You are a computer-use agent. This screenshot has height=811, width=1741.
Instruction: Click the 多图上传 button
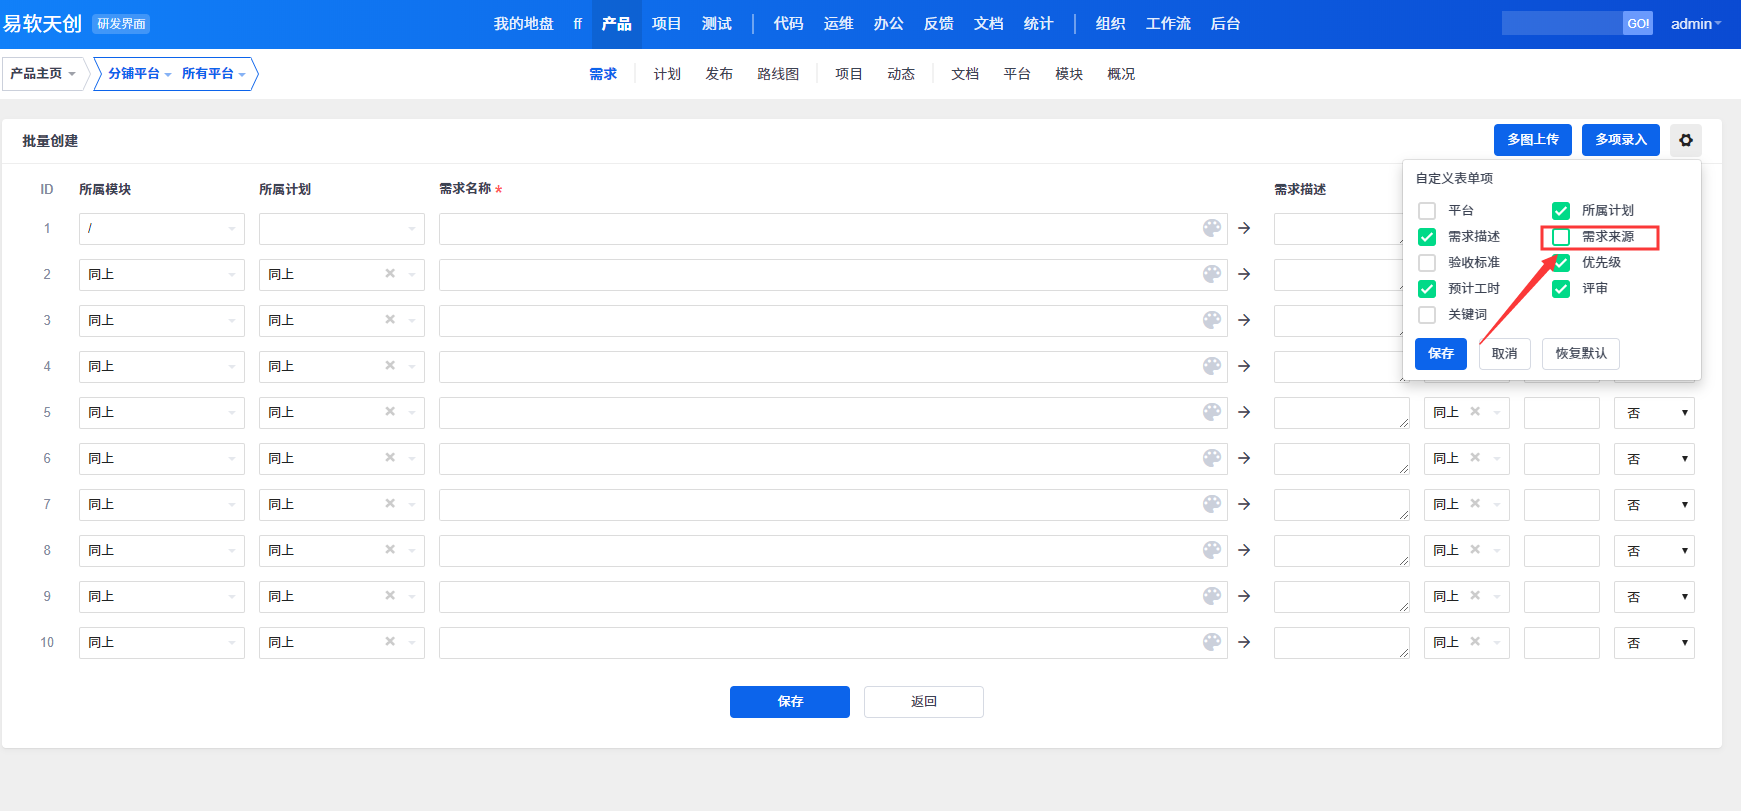click(1533, 140)
